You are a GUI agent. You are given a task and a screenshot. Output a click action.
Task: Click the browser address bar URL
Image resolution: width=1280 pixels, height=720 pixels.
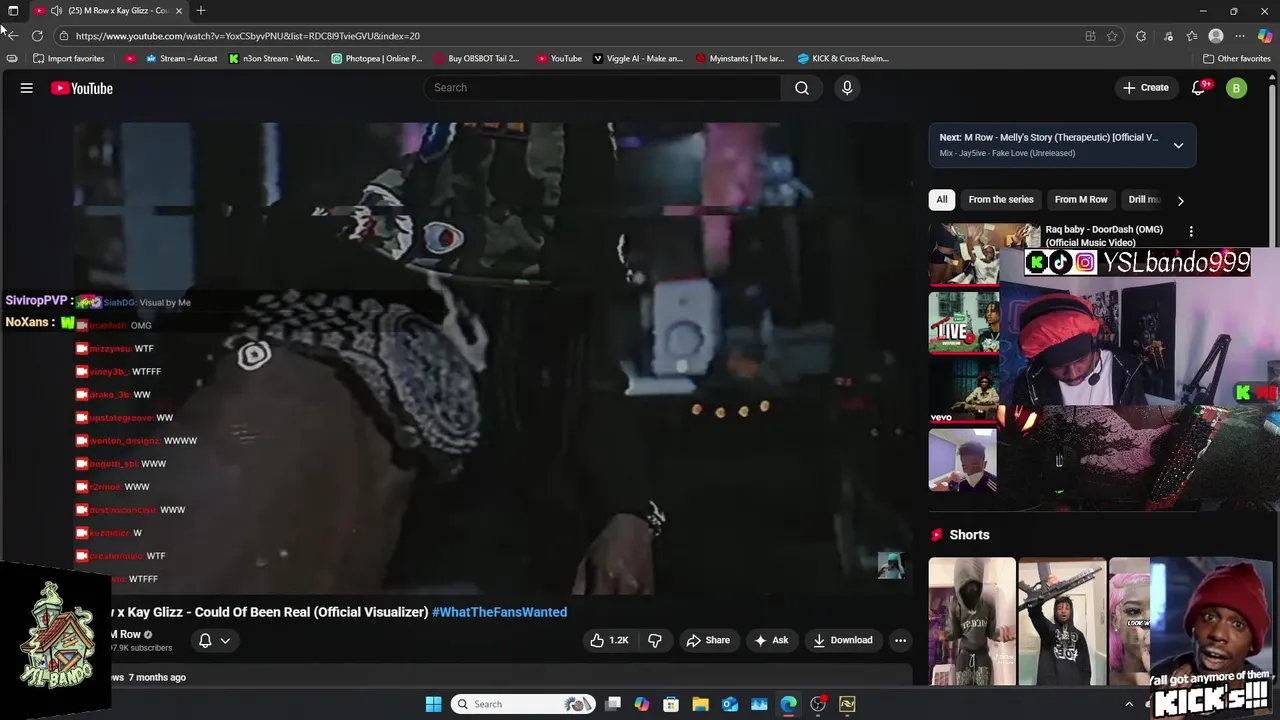[x=247, y=36]
